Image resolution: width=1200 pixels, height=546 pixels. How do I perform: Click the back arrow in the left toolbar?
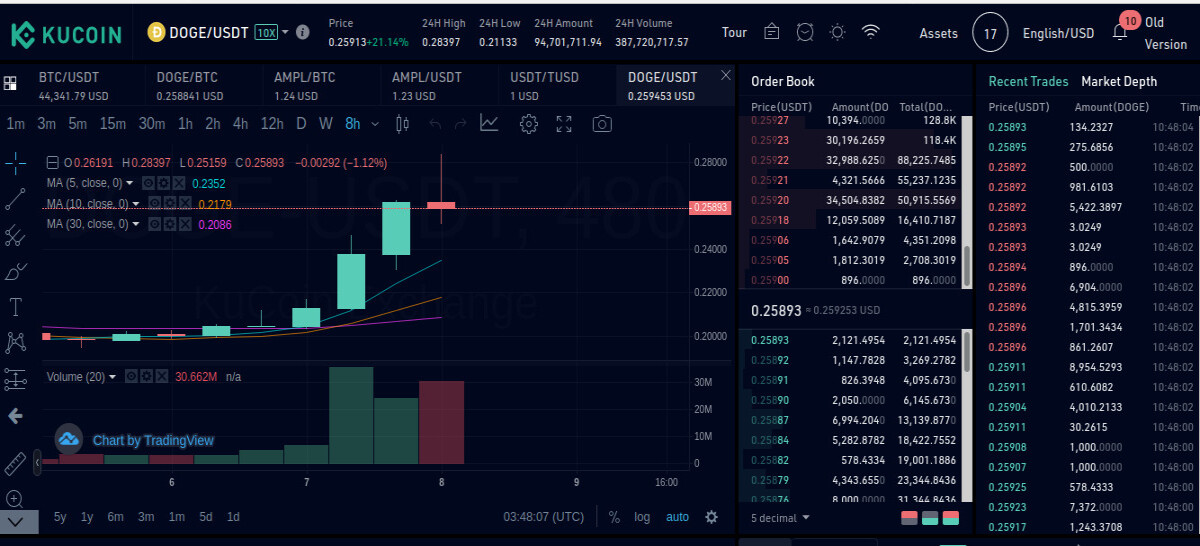[15, 415]
